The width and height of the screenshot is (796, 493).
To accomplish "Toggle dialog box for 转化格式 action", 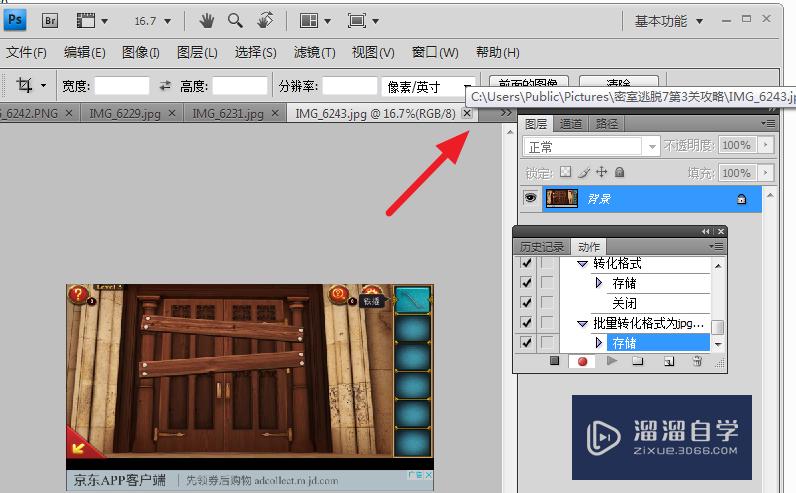I will point(547,262).
